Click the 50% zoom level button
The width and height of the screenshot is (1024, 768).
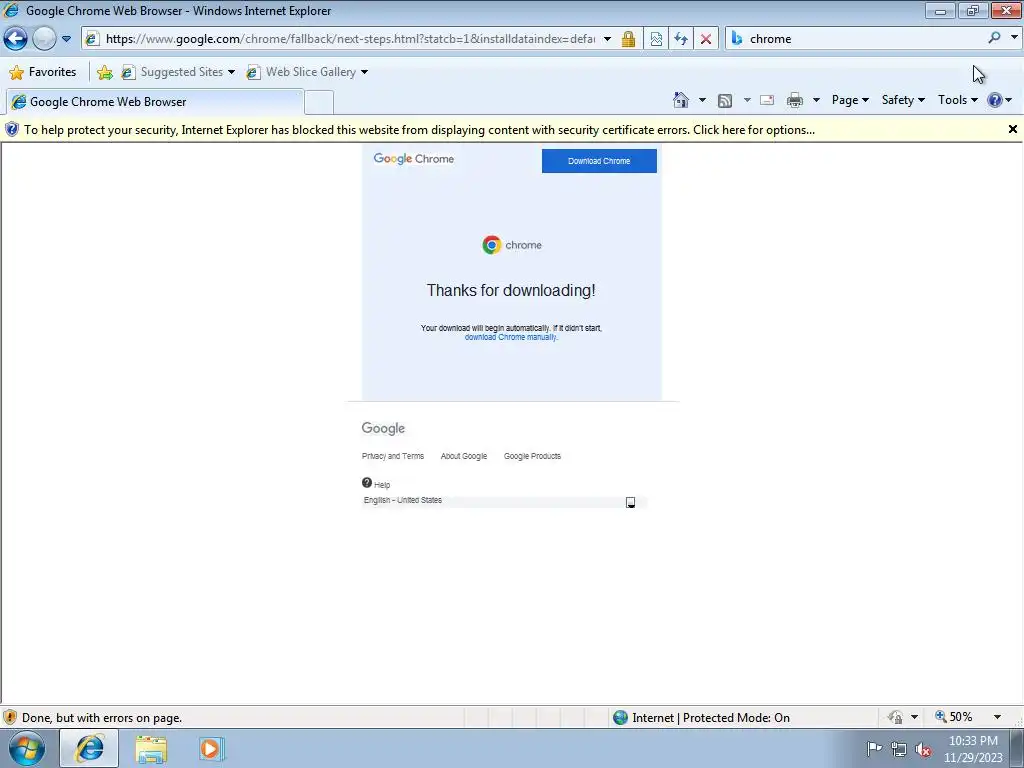[953, 717]
